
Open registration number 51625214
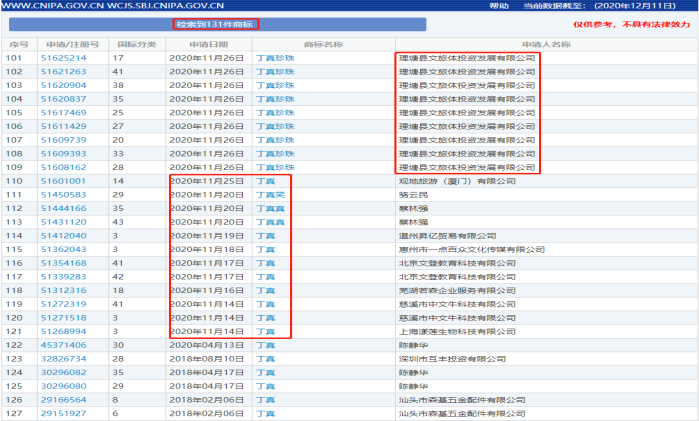[63, 58]
